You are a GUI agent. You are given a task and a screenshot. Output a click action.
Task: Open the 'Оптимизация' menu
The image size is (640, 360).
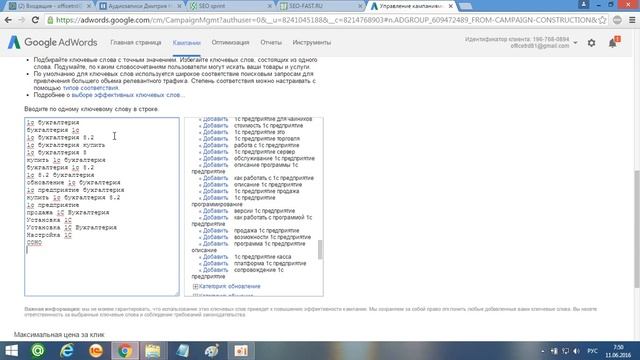(x=230, y=42)
